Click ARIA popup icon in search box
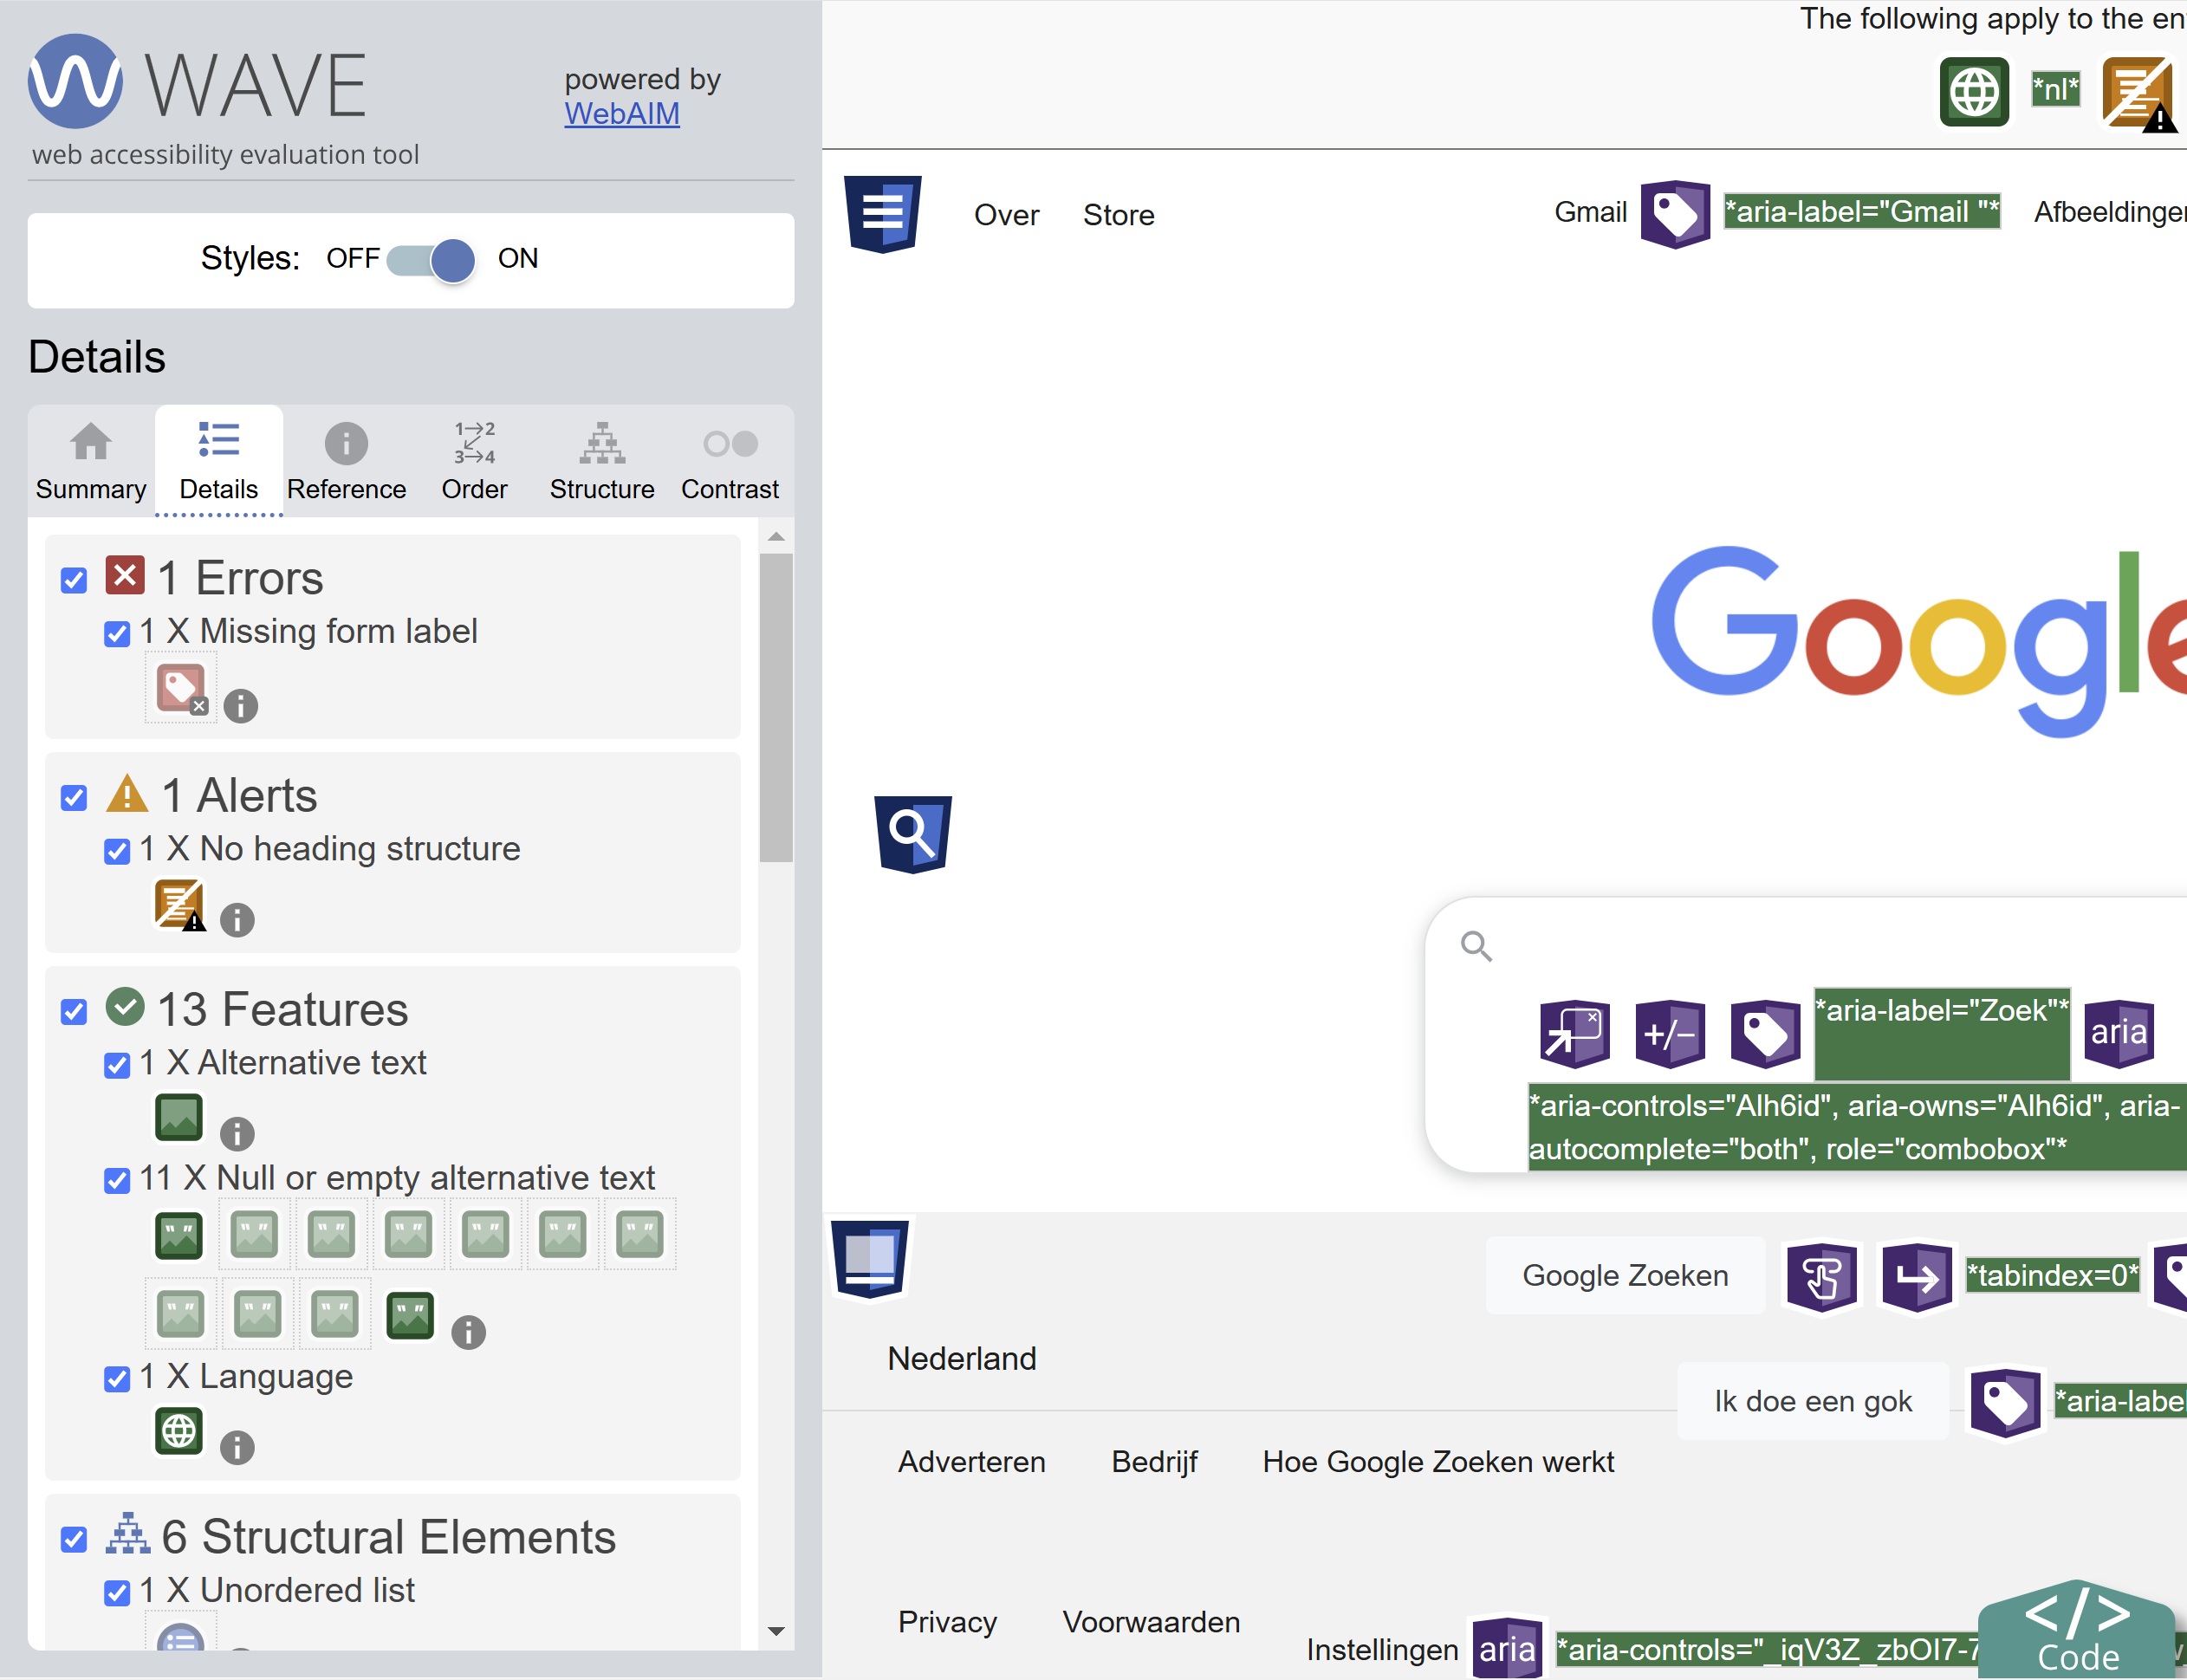2187x1680 pixels. coord(1575,1033)
